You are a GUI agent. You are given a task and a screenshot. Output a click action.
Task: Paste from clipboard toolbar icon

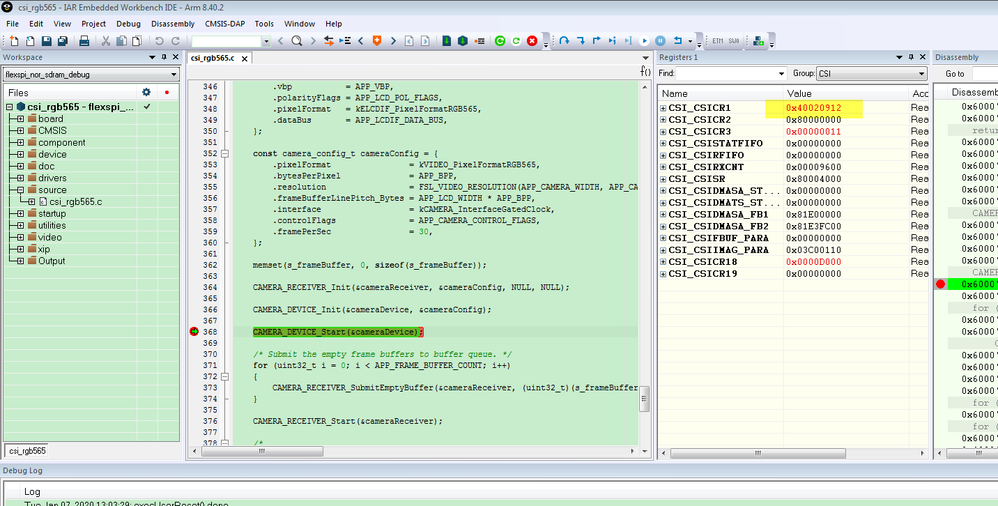click(137, 41)
